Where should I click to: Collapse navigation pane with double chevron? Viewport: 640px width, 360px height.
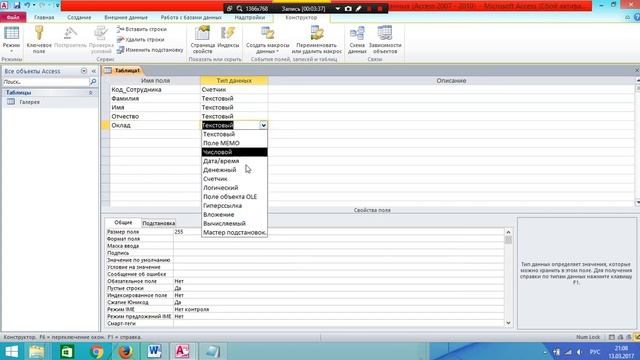click(x=93, y=71)
